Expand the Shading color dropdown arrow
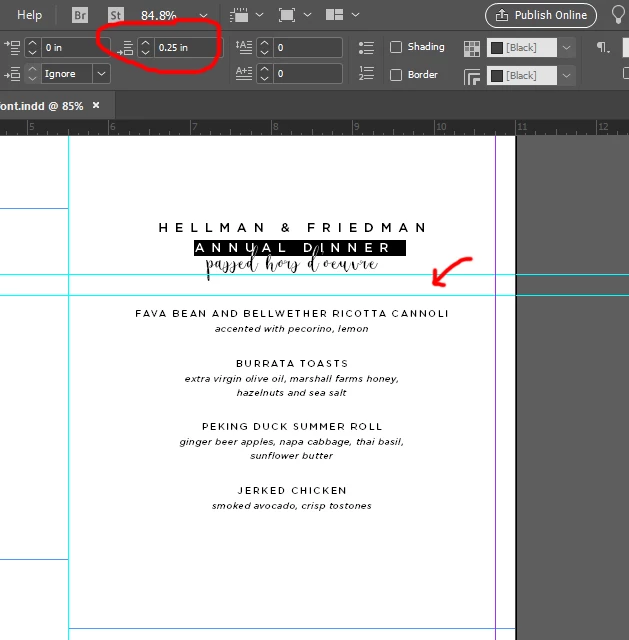The image size is (629, 640). pyautogui.click(x=567, y=48)
